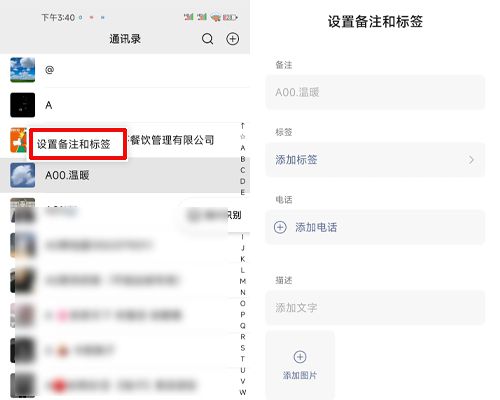Open the @ contact's sky avatar
This screenshot has width=500, height=400.
(22, 70)
